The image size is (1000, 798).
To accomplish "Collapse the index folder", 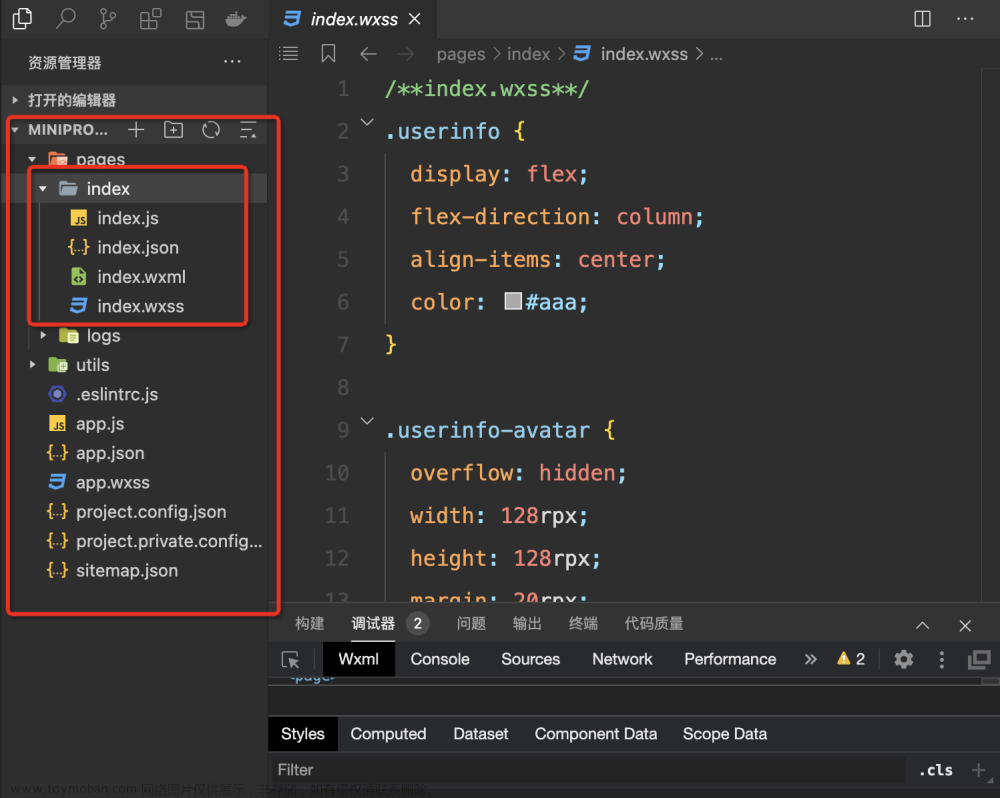I will (43, 189).
